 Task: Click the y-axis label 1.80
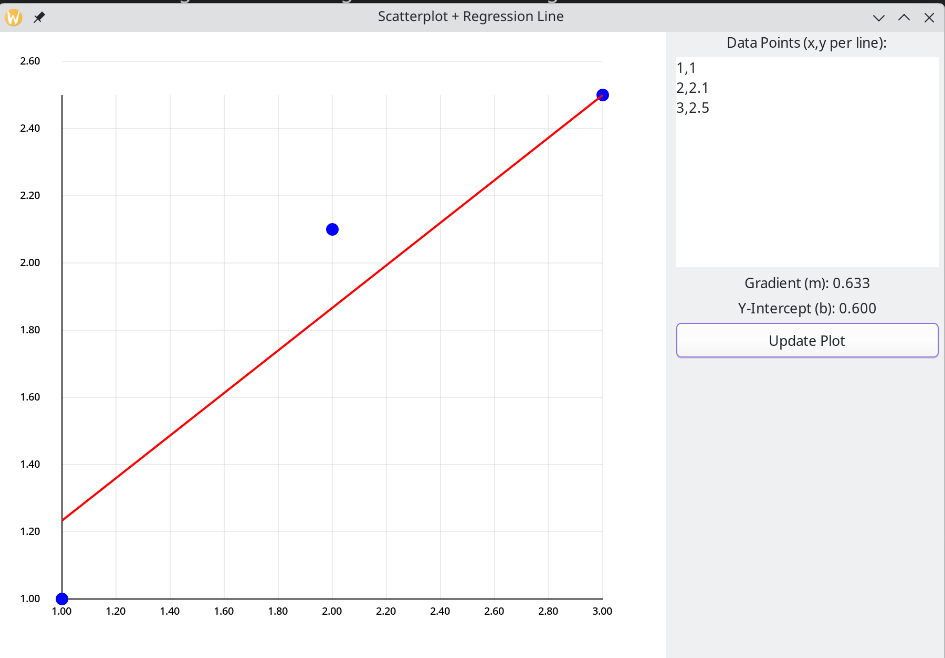click(30, 330)
